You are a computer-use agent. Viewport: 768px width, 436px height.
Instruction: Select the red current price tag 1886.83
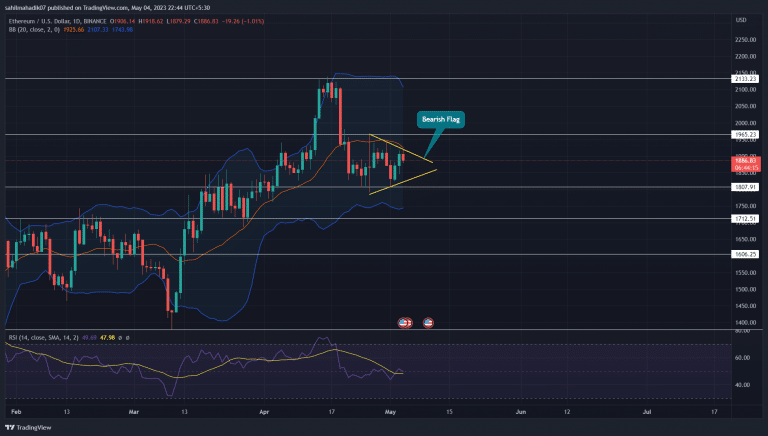coord(747,160)
